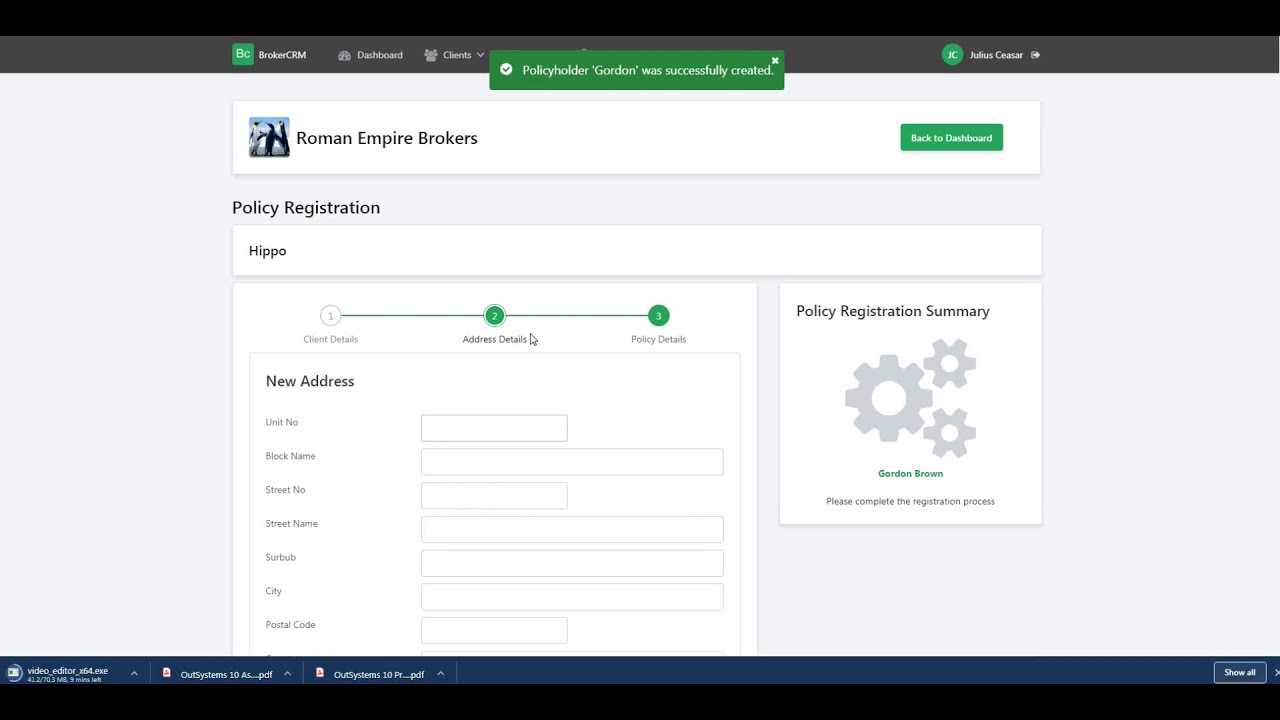Click the Back to Dashboard button
Image resolution: width=1280 pixels, height=720 pixels.
tap(951, 138)
